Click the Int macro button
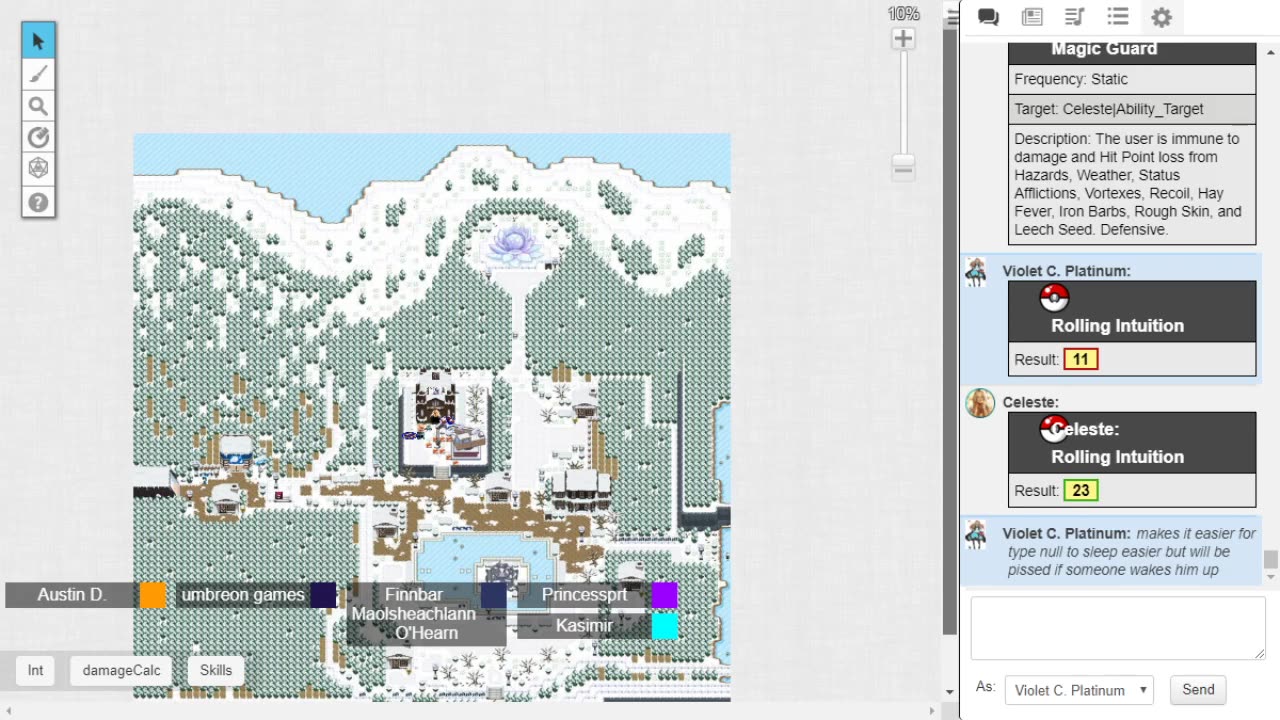 [x=36, y=671]
